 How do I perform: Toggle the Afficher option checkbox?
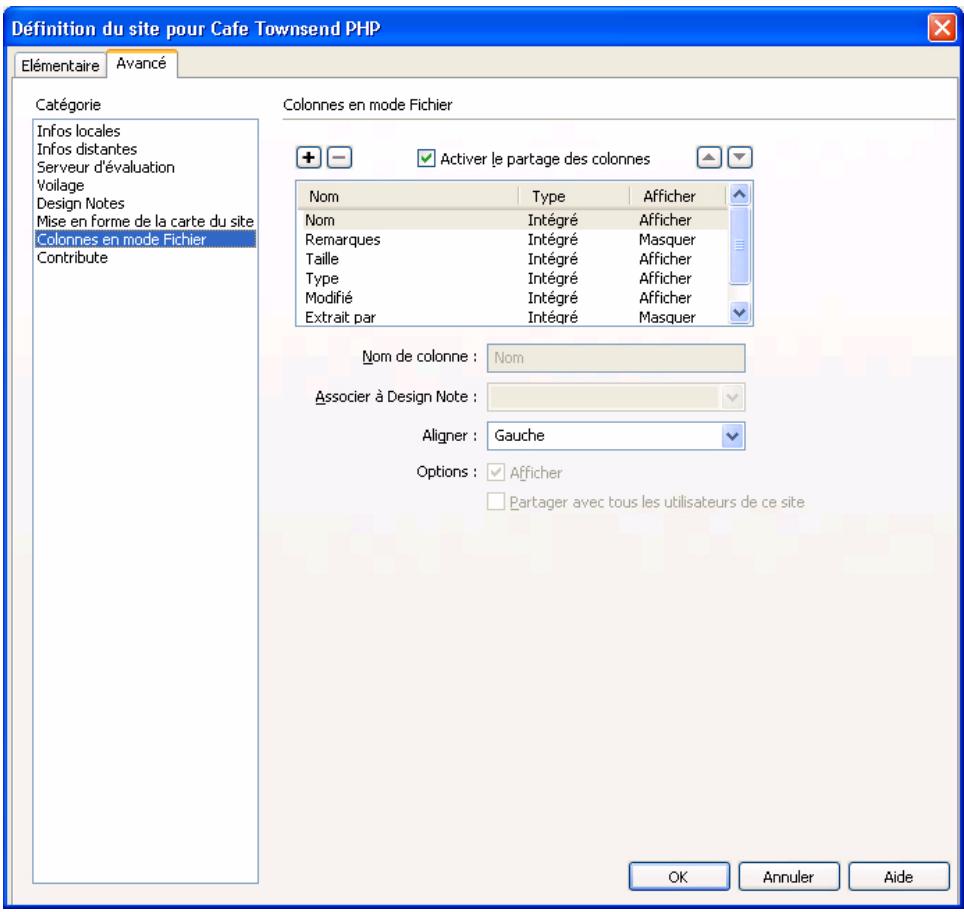pyautogui.click(x=496, y=472)
